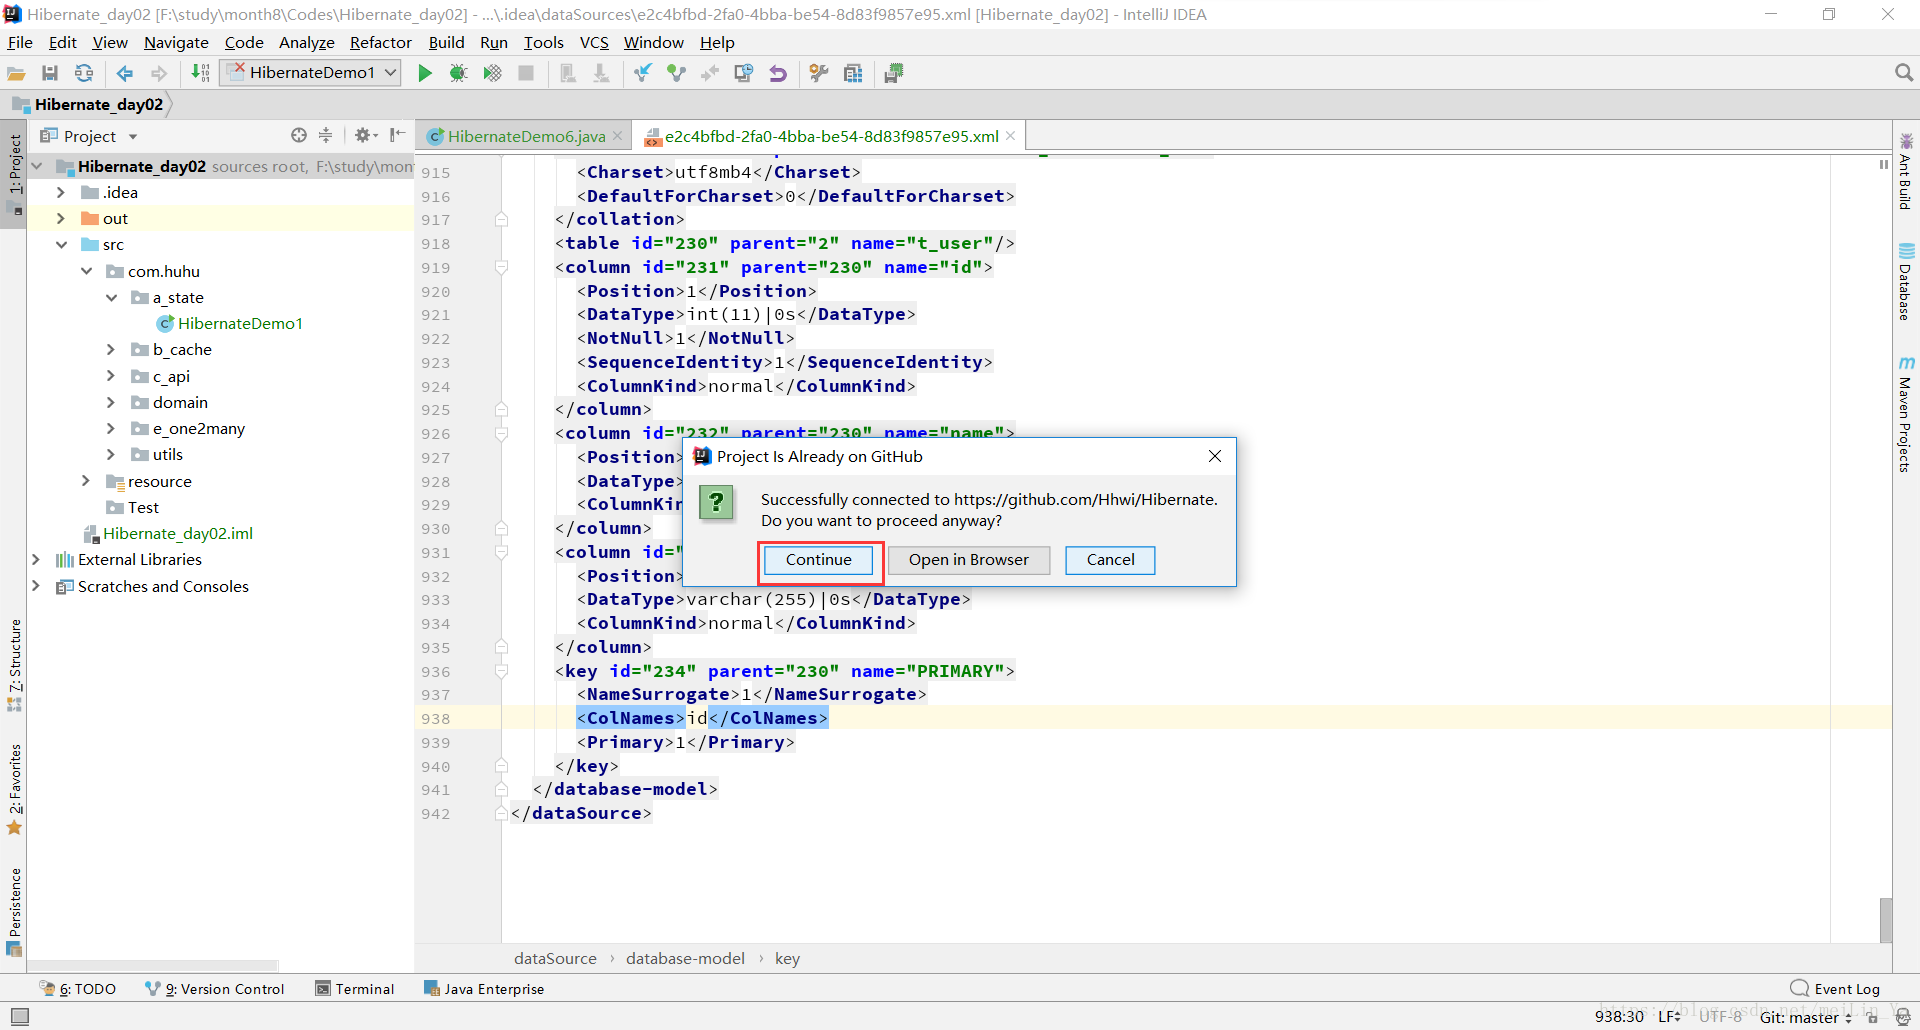Click the Revert purple arrow icon
The image size is (1920, 1030).
click(777, 73)
